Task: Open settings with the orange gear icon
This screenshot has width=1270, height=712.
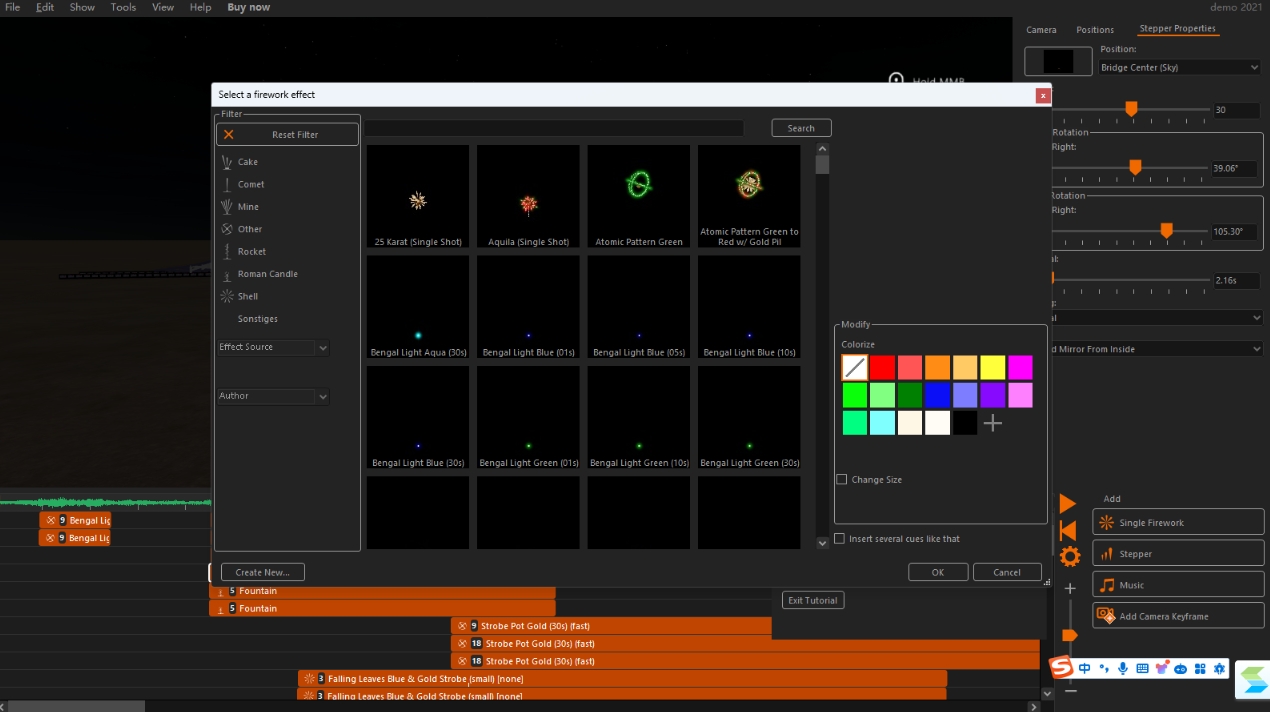Action: tap(1069, 557)
